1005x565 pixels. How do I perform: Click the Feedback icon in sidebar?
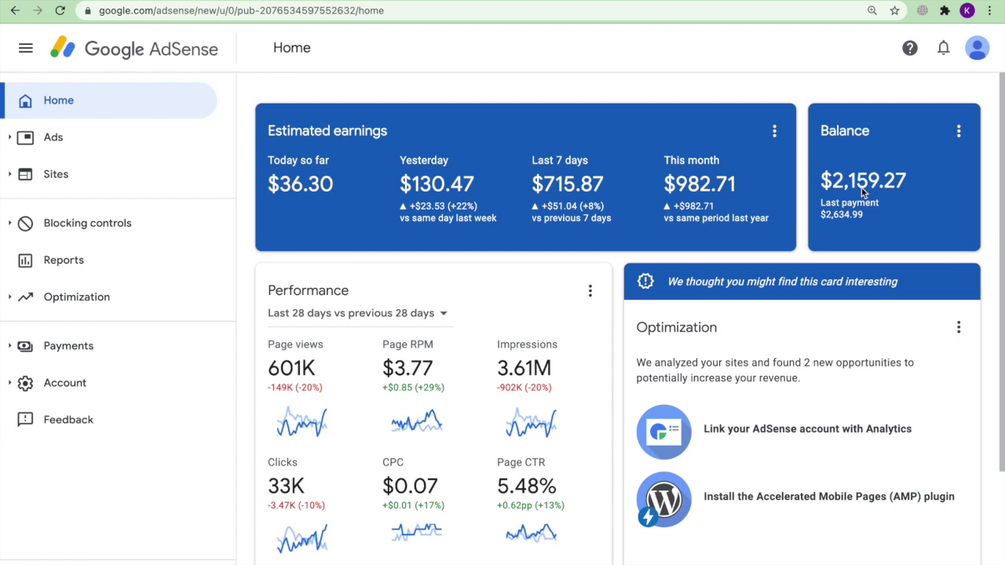point(25,420)
